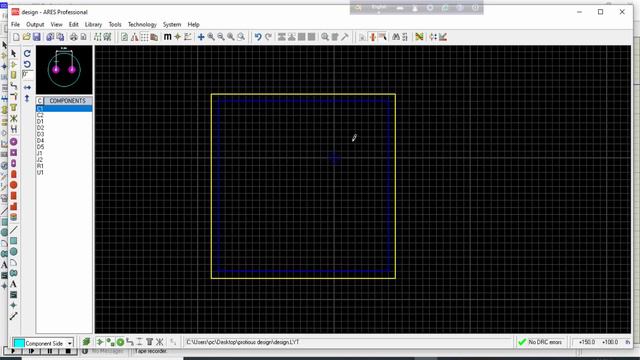The width and height of the screenshot is (640, 360).
Task: Select the Zone mode tool
Action: (13, 108)
